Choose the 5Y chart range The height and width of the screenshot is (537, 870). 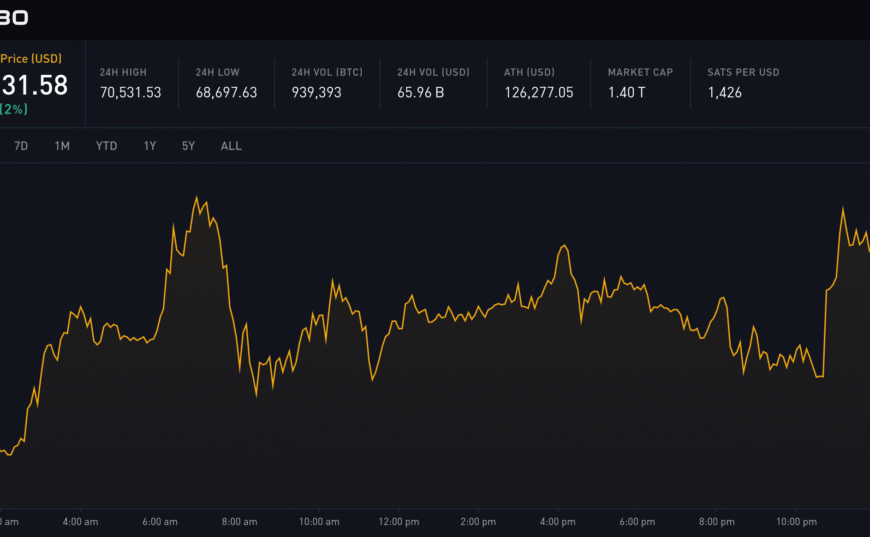click(189, 146)
